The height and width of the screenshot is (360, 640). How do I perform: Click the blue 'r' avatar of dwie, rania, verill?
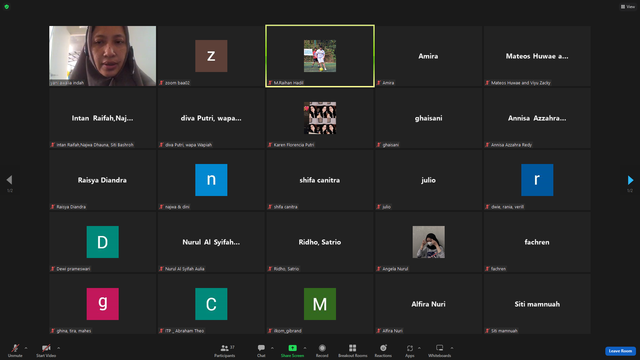coord(537,180)
